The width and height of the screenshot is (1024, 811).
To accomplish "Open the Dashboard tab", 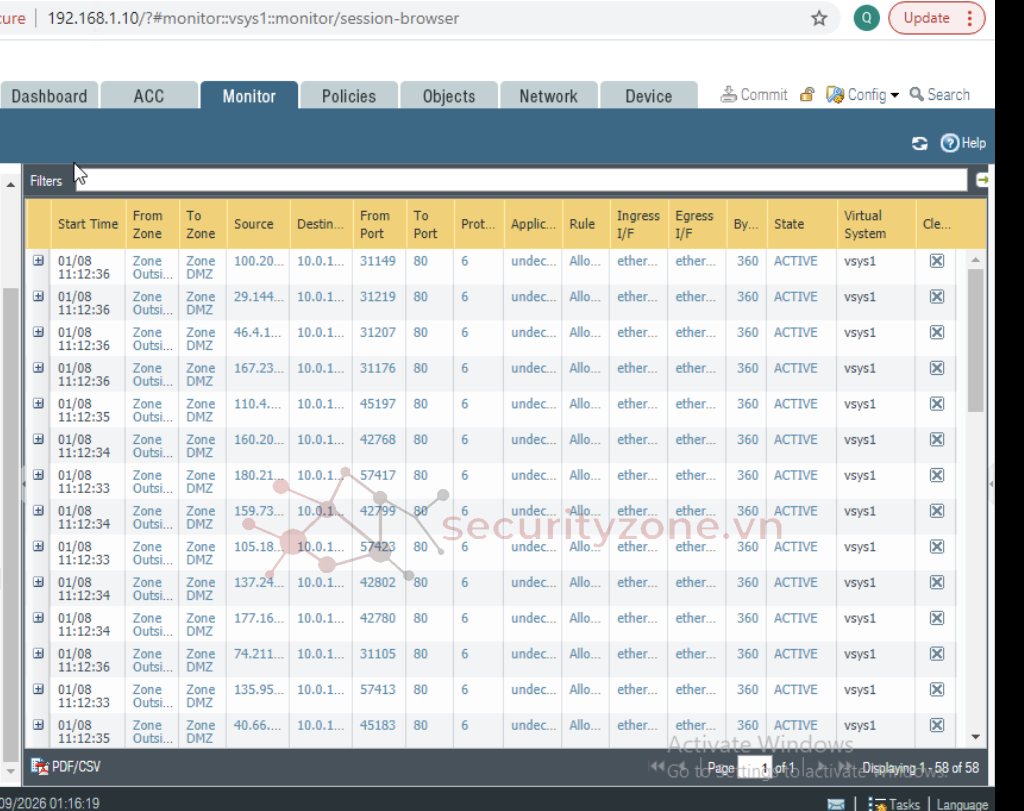I will tap(49, 96).
